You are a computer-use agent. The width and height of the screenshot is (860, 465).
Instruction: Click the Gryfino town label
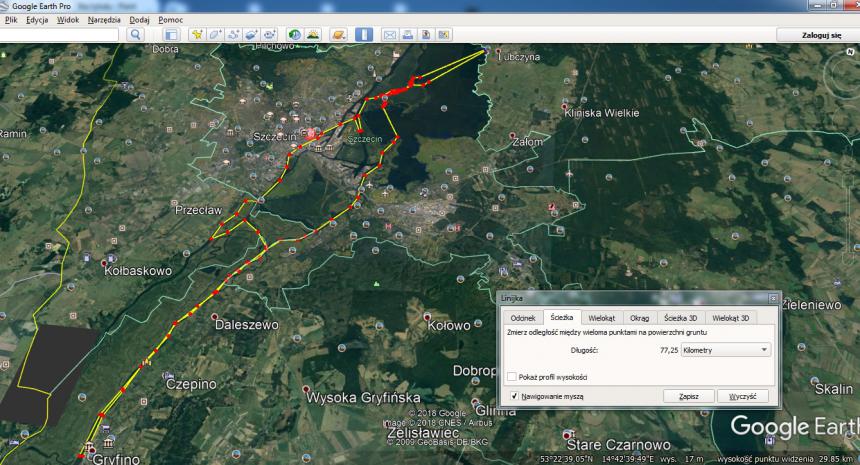(116, 458)
